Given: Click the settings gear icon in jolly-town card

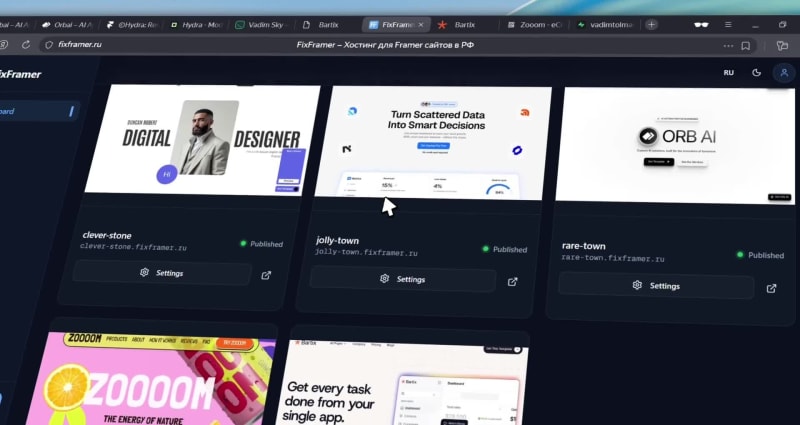Looking at the screenshot, I should 384,279.
